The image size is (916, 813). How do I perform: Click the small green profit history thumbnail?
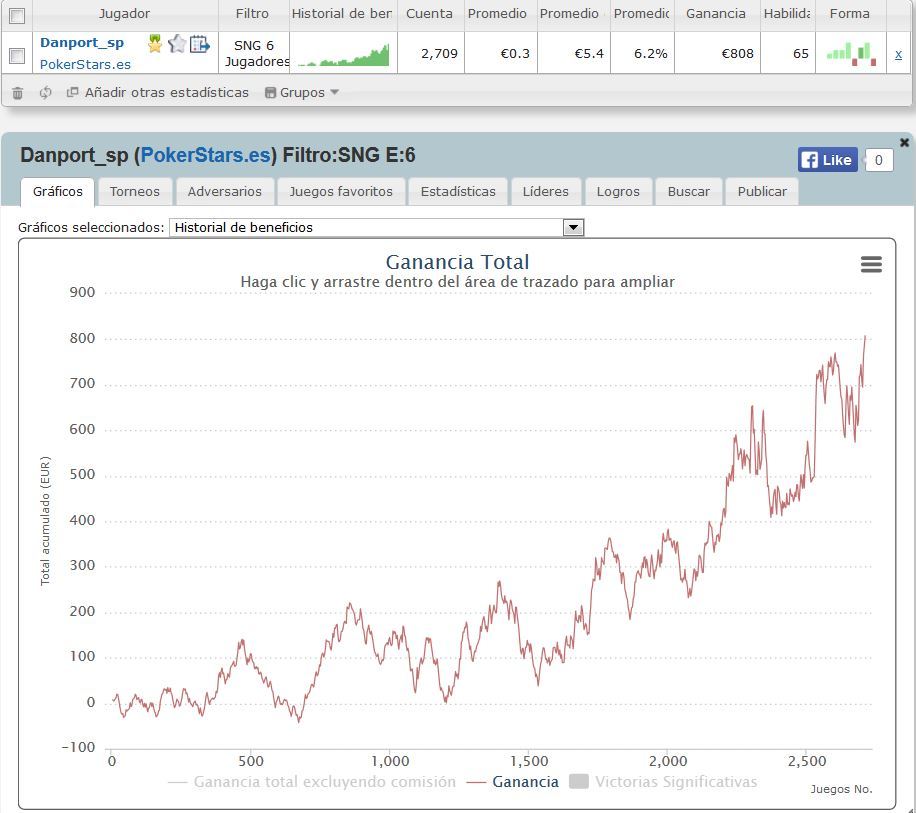(x=344, y=54)
